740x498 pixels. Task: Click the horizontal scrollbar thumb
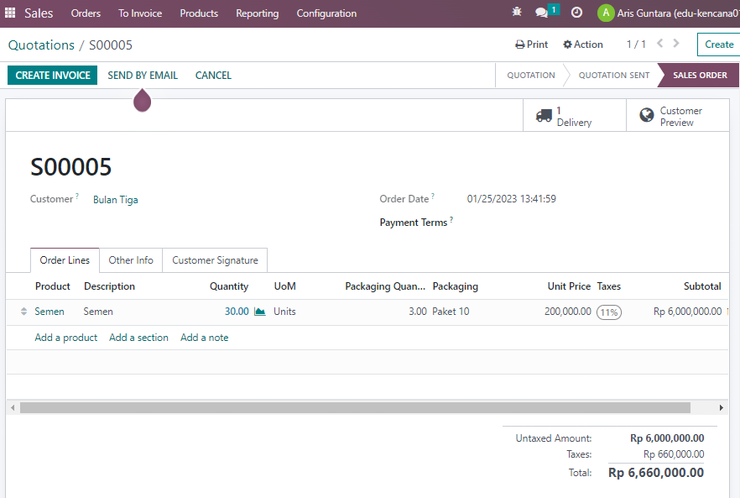click(x=355, y=407)
